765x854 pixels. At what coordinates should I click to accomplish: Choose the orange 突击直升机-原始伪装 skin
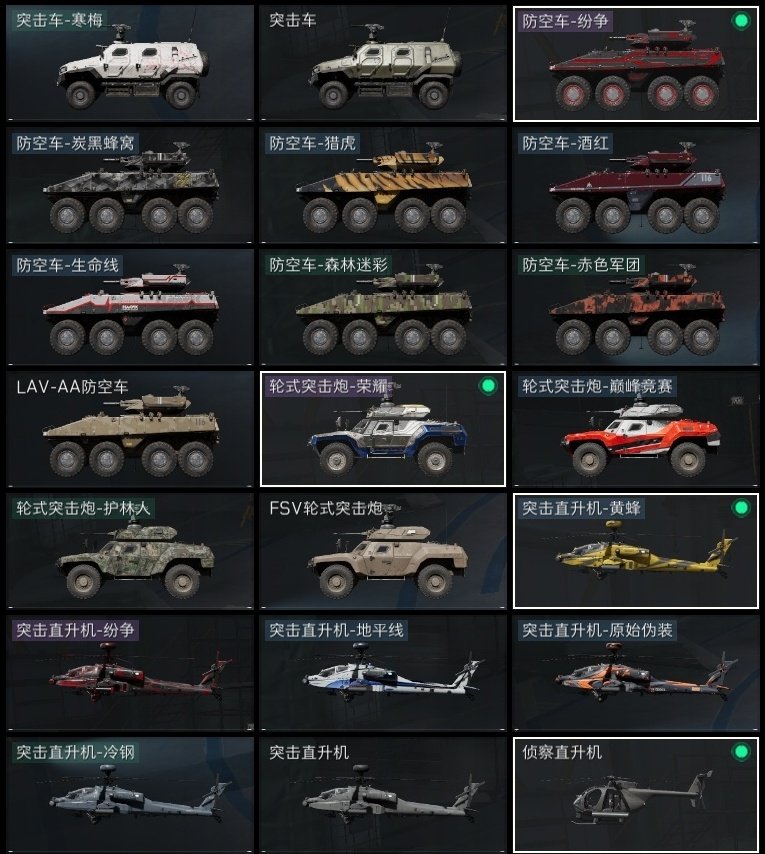[636, 673]
